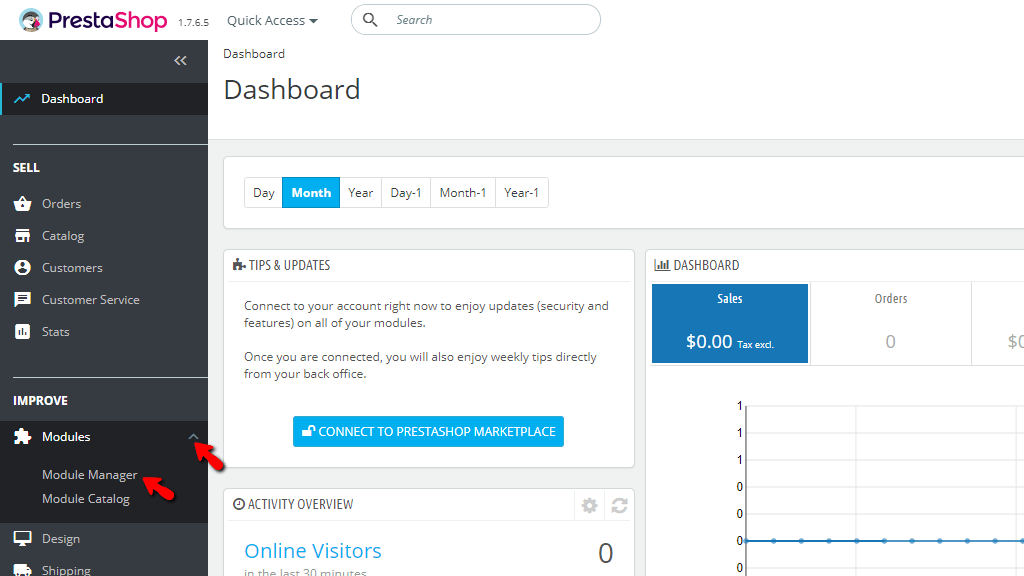Open Module Manager submenu item

pos(89,475)
